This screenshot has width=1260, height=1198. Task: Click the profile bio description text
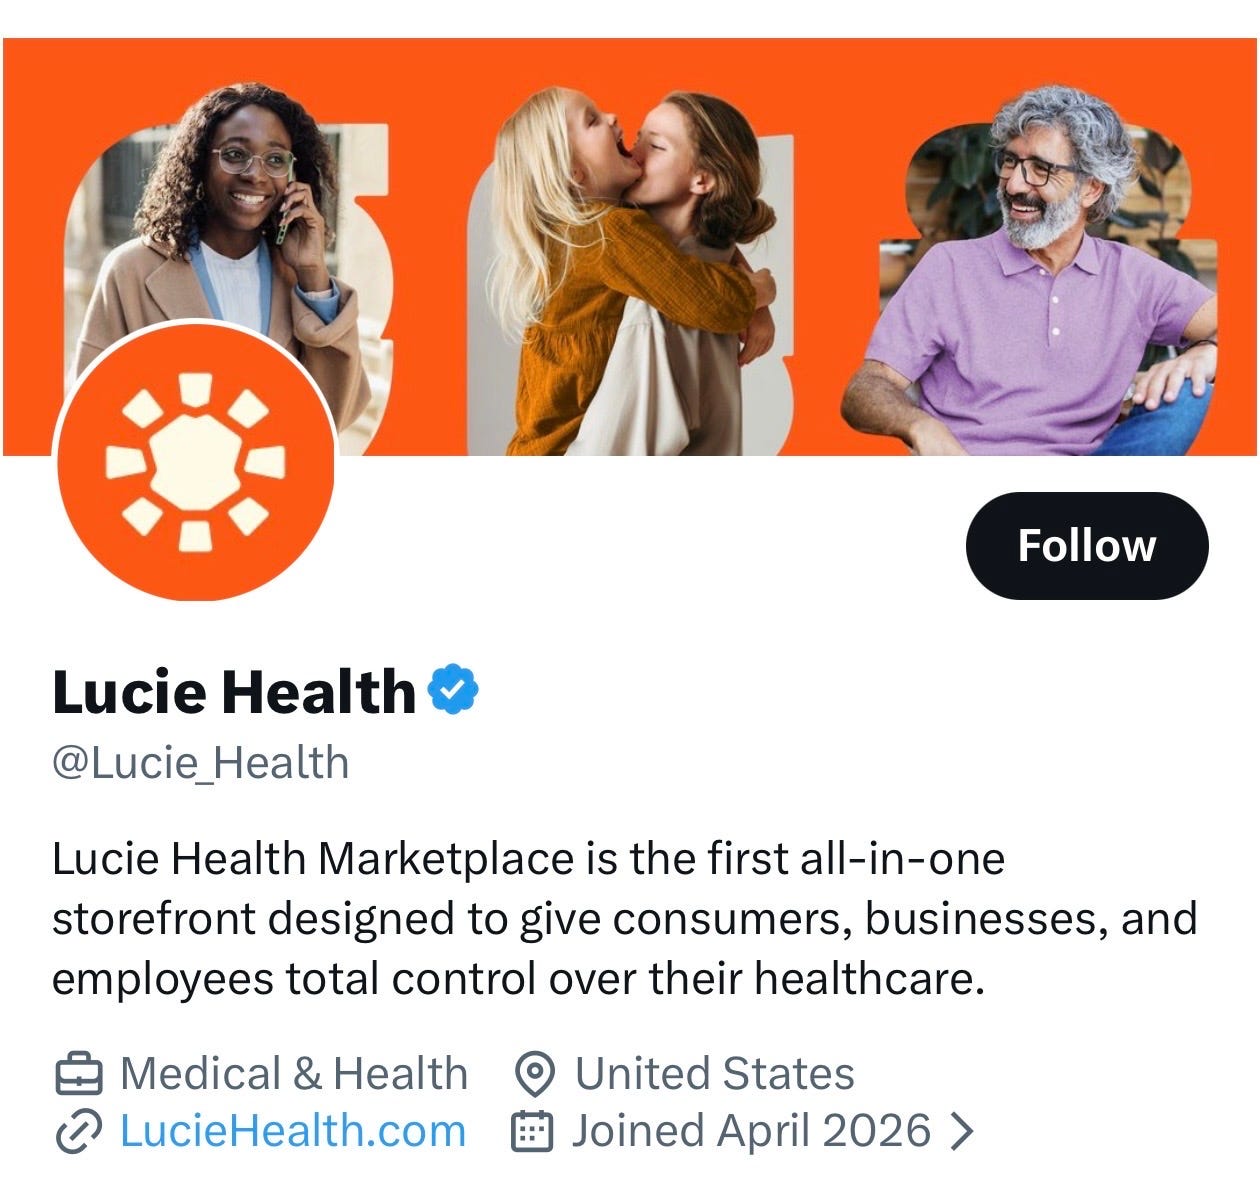pos(624,919)
